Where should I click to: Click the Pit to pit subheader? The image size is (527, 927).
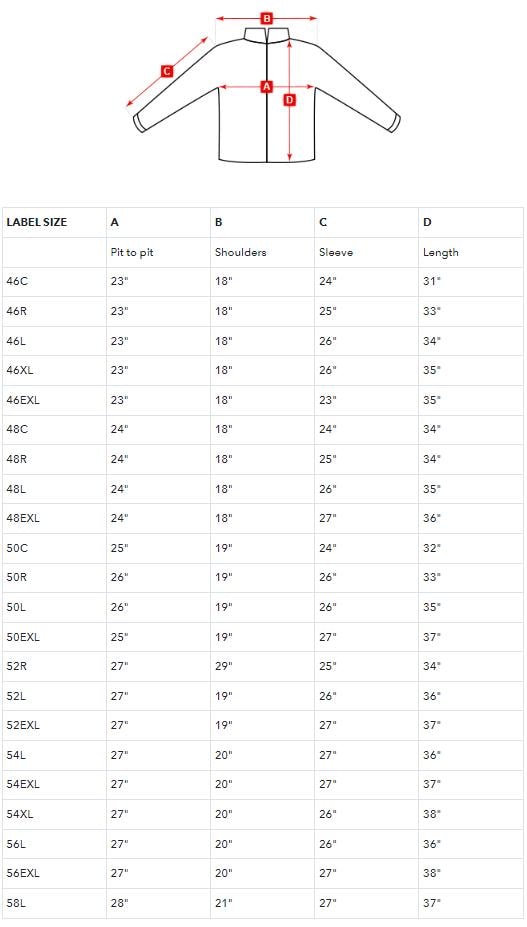[132, 252]
